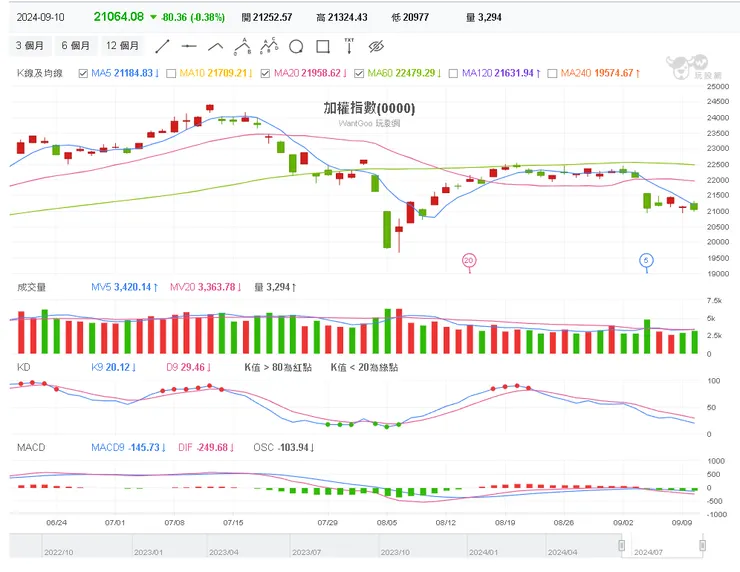Click the MA120 21631.94 label text
The height and width of the screenshot is (572, 740).
pos(501,73)
